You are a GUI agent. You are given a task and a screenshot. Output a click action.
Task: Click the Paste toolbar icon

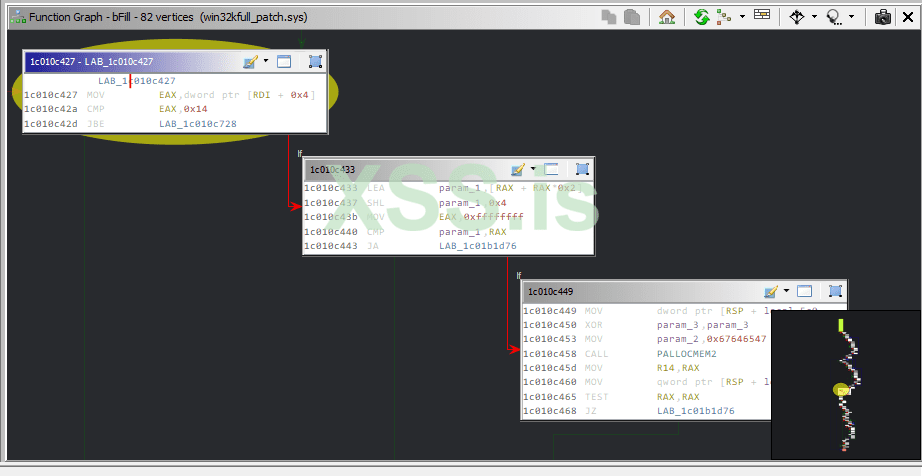pyautogui.click(x=632, y=17)
